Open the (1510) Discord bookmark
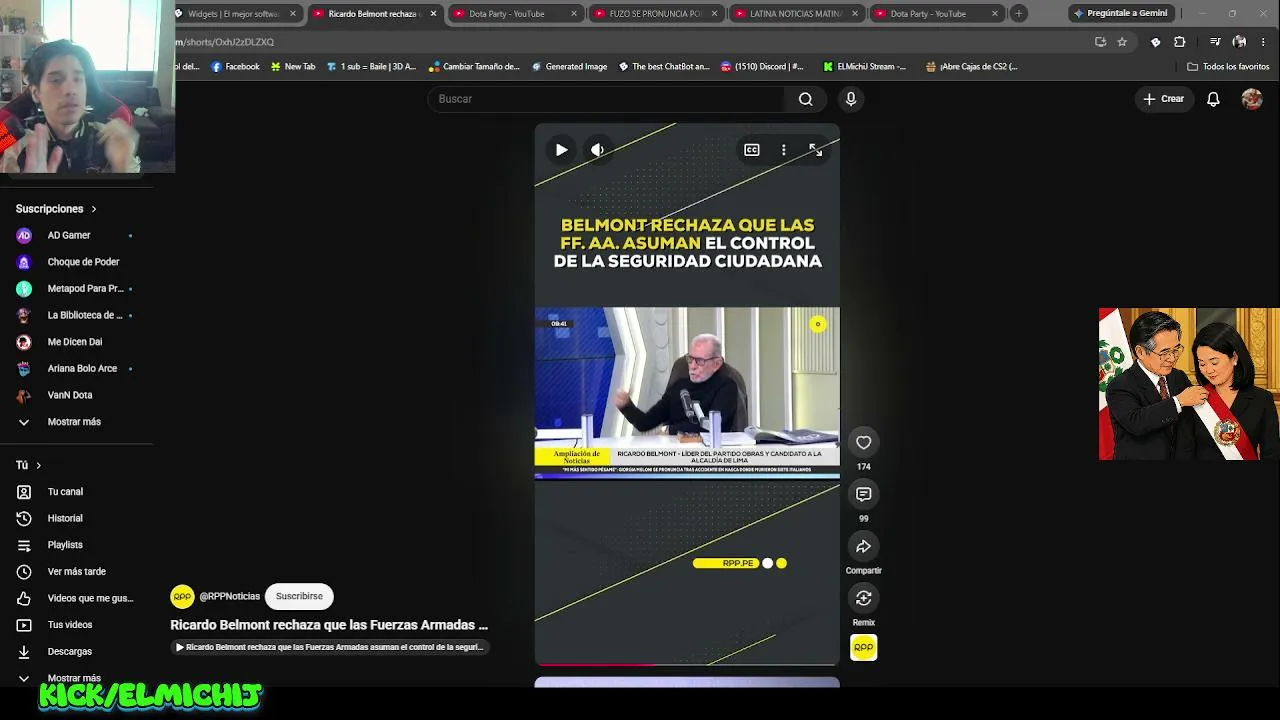Screen dimensions: 1280x720 (761, 67)
